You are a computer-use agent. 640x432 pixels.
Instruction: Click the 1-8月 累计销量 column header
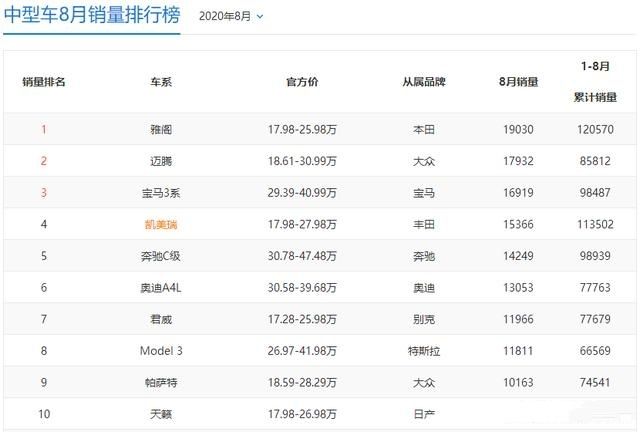(595, 82)
